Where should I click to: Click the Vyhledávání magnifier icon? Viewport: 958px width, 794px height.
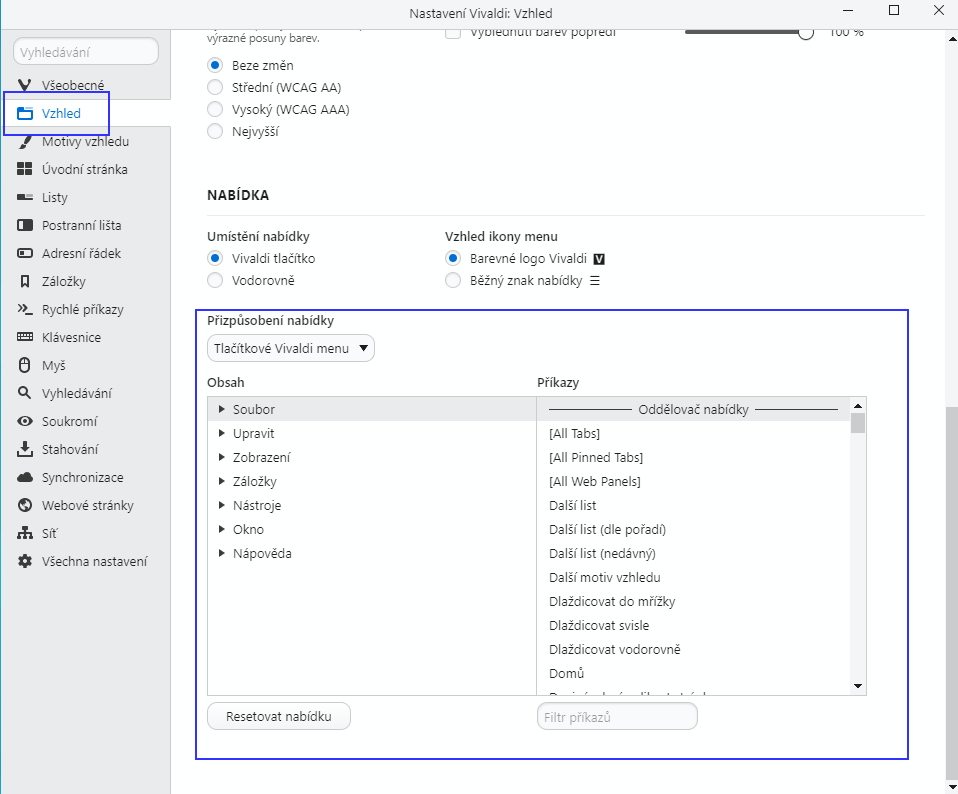tap(24, 393)
